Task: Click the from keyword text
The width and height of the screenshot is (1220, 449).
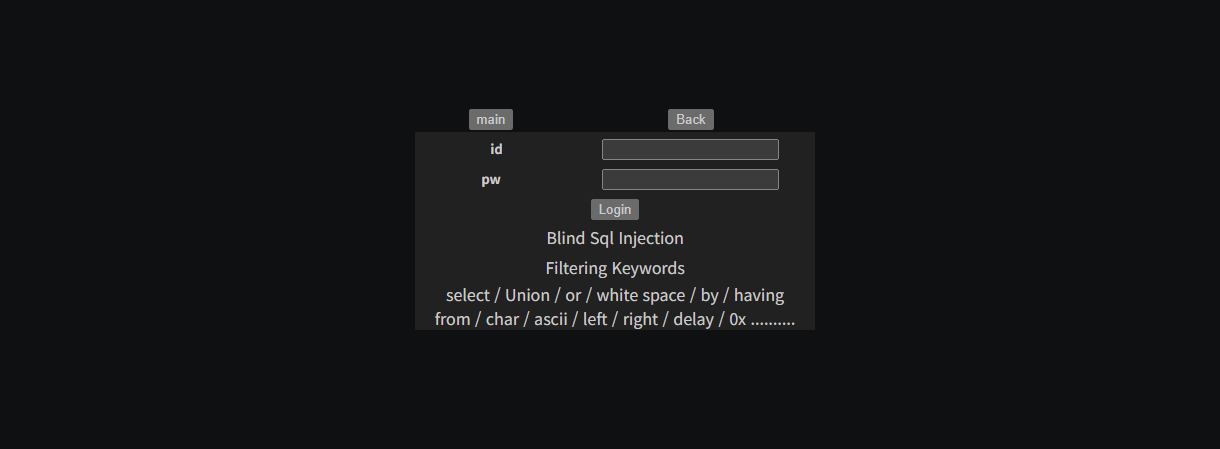Action: (452, 320)
